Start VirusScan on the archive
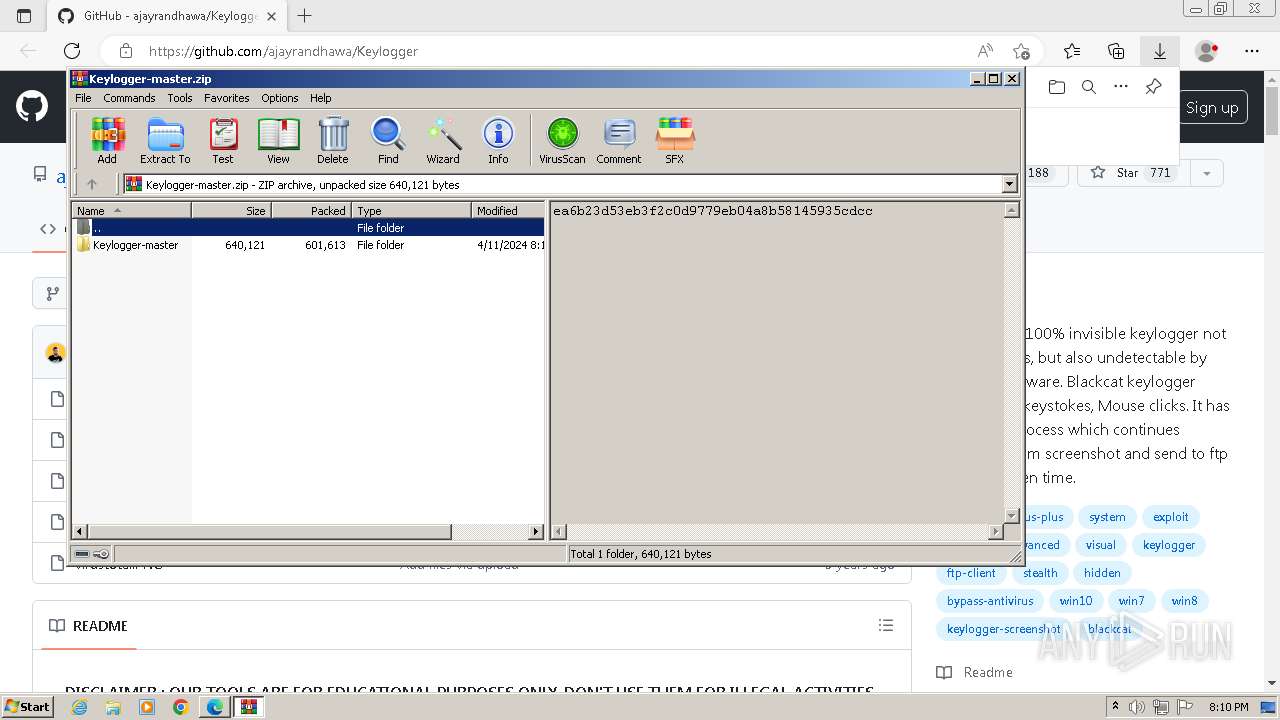Viewport: 1280px width, 720px height. [562, 140]
